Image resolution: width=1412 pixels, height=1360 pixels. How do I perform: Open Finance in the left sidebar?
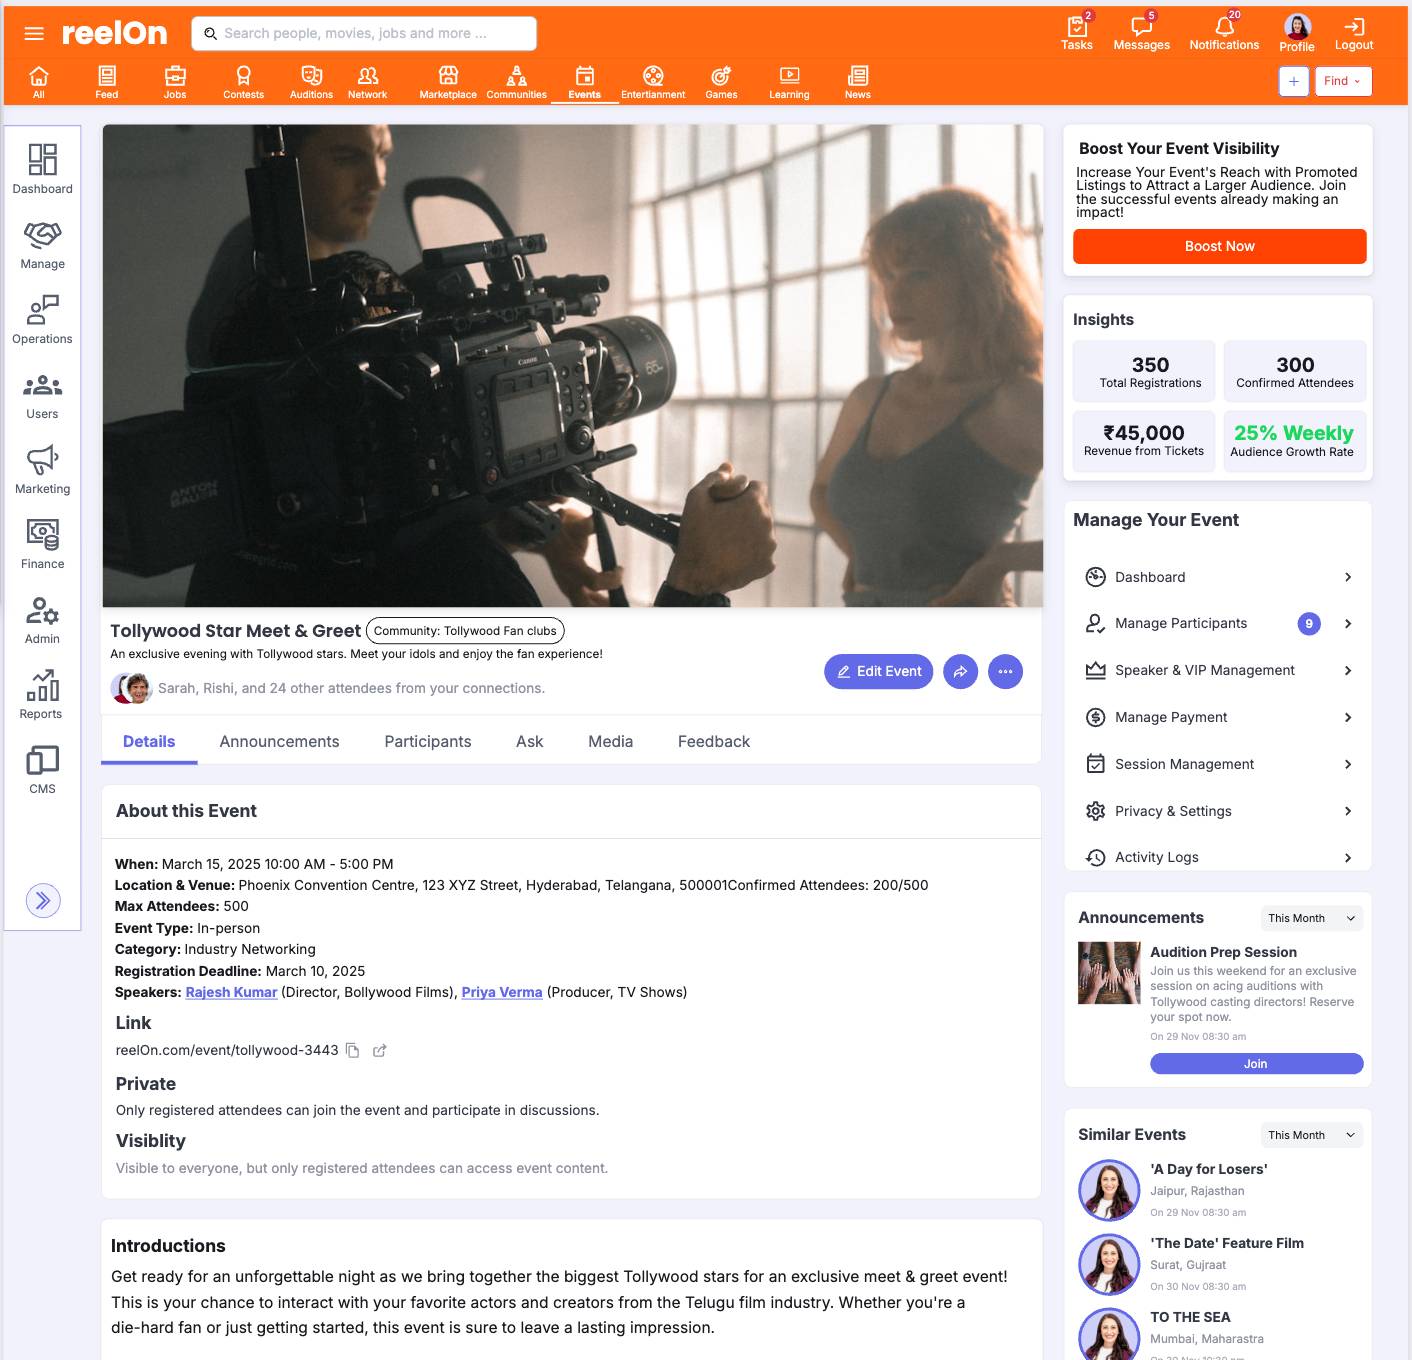42,545
